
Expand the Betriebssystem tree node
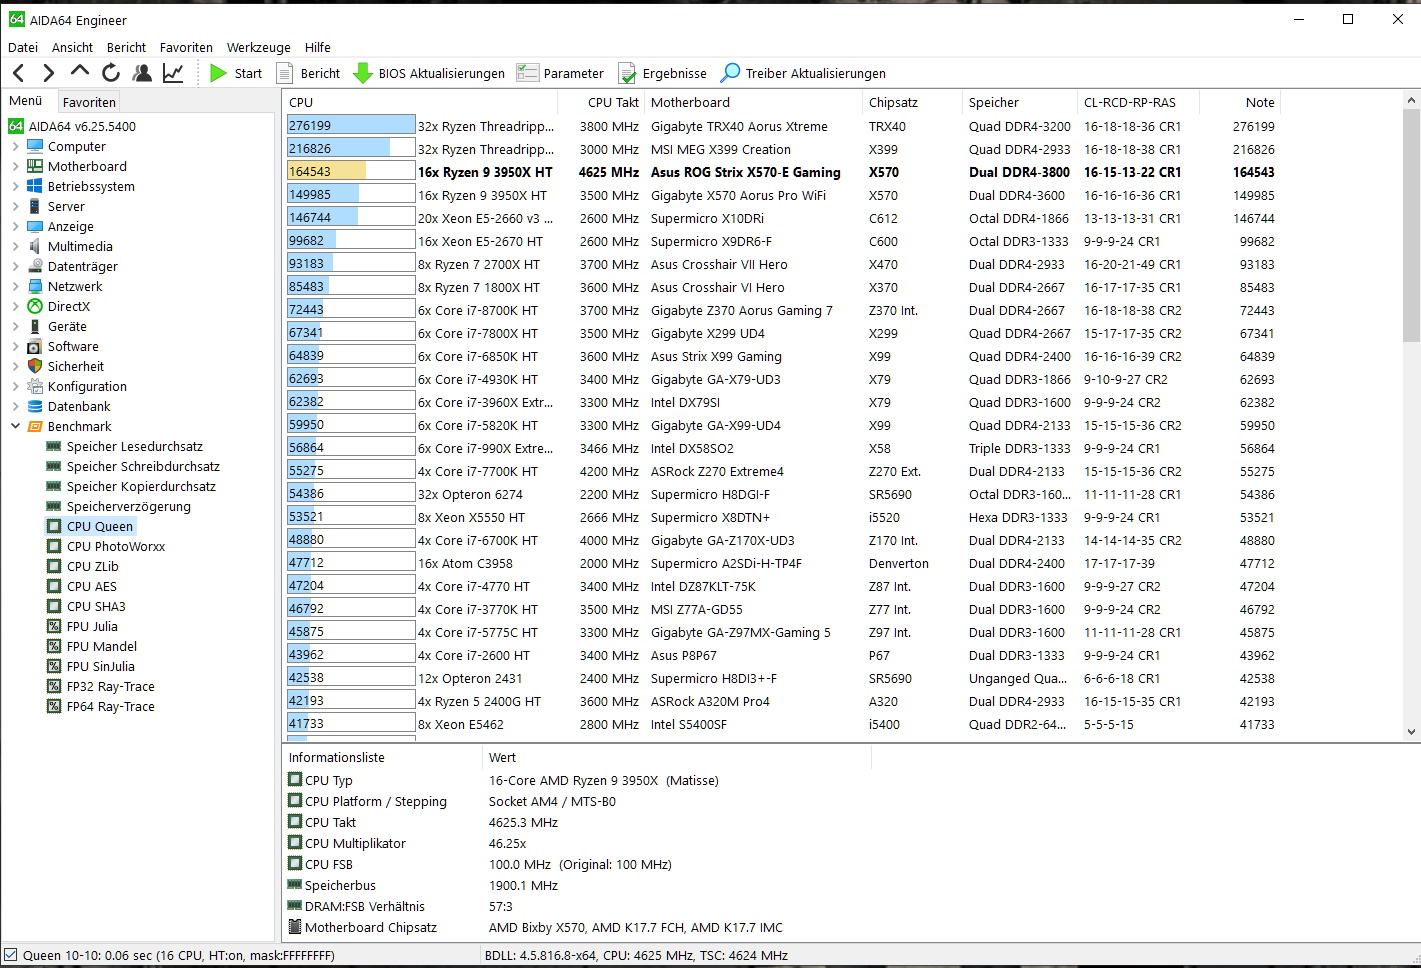[x=16, y=186]
